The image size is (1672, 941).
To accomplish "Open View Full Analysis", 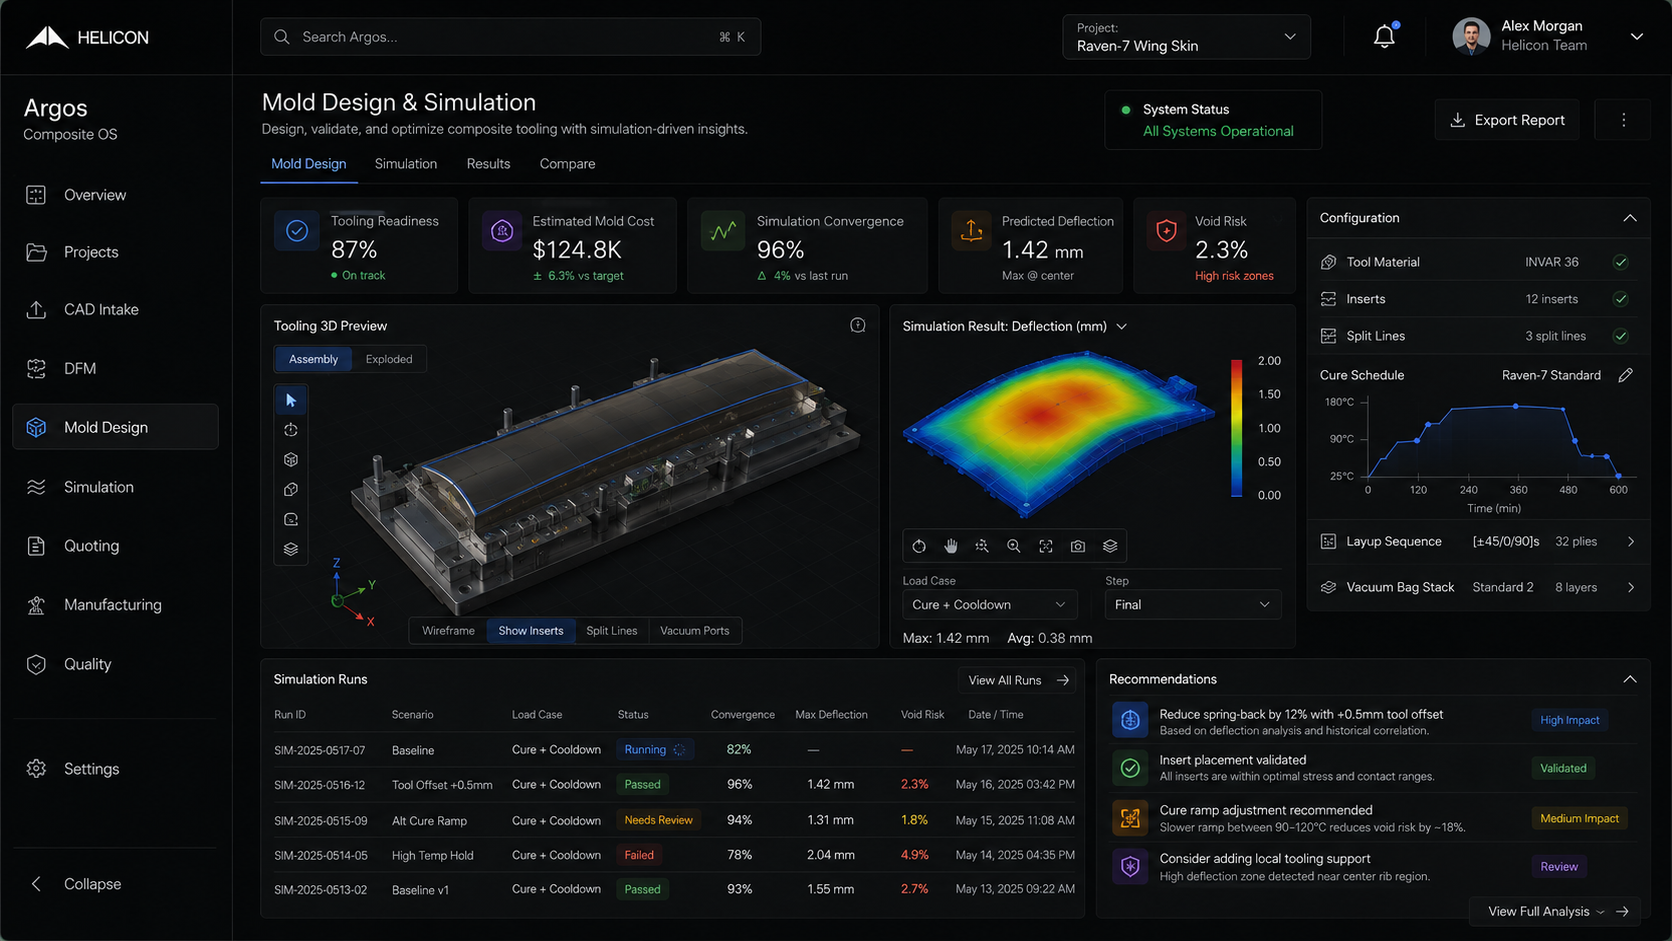I will click(1553, 911).
